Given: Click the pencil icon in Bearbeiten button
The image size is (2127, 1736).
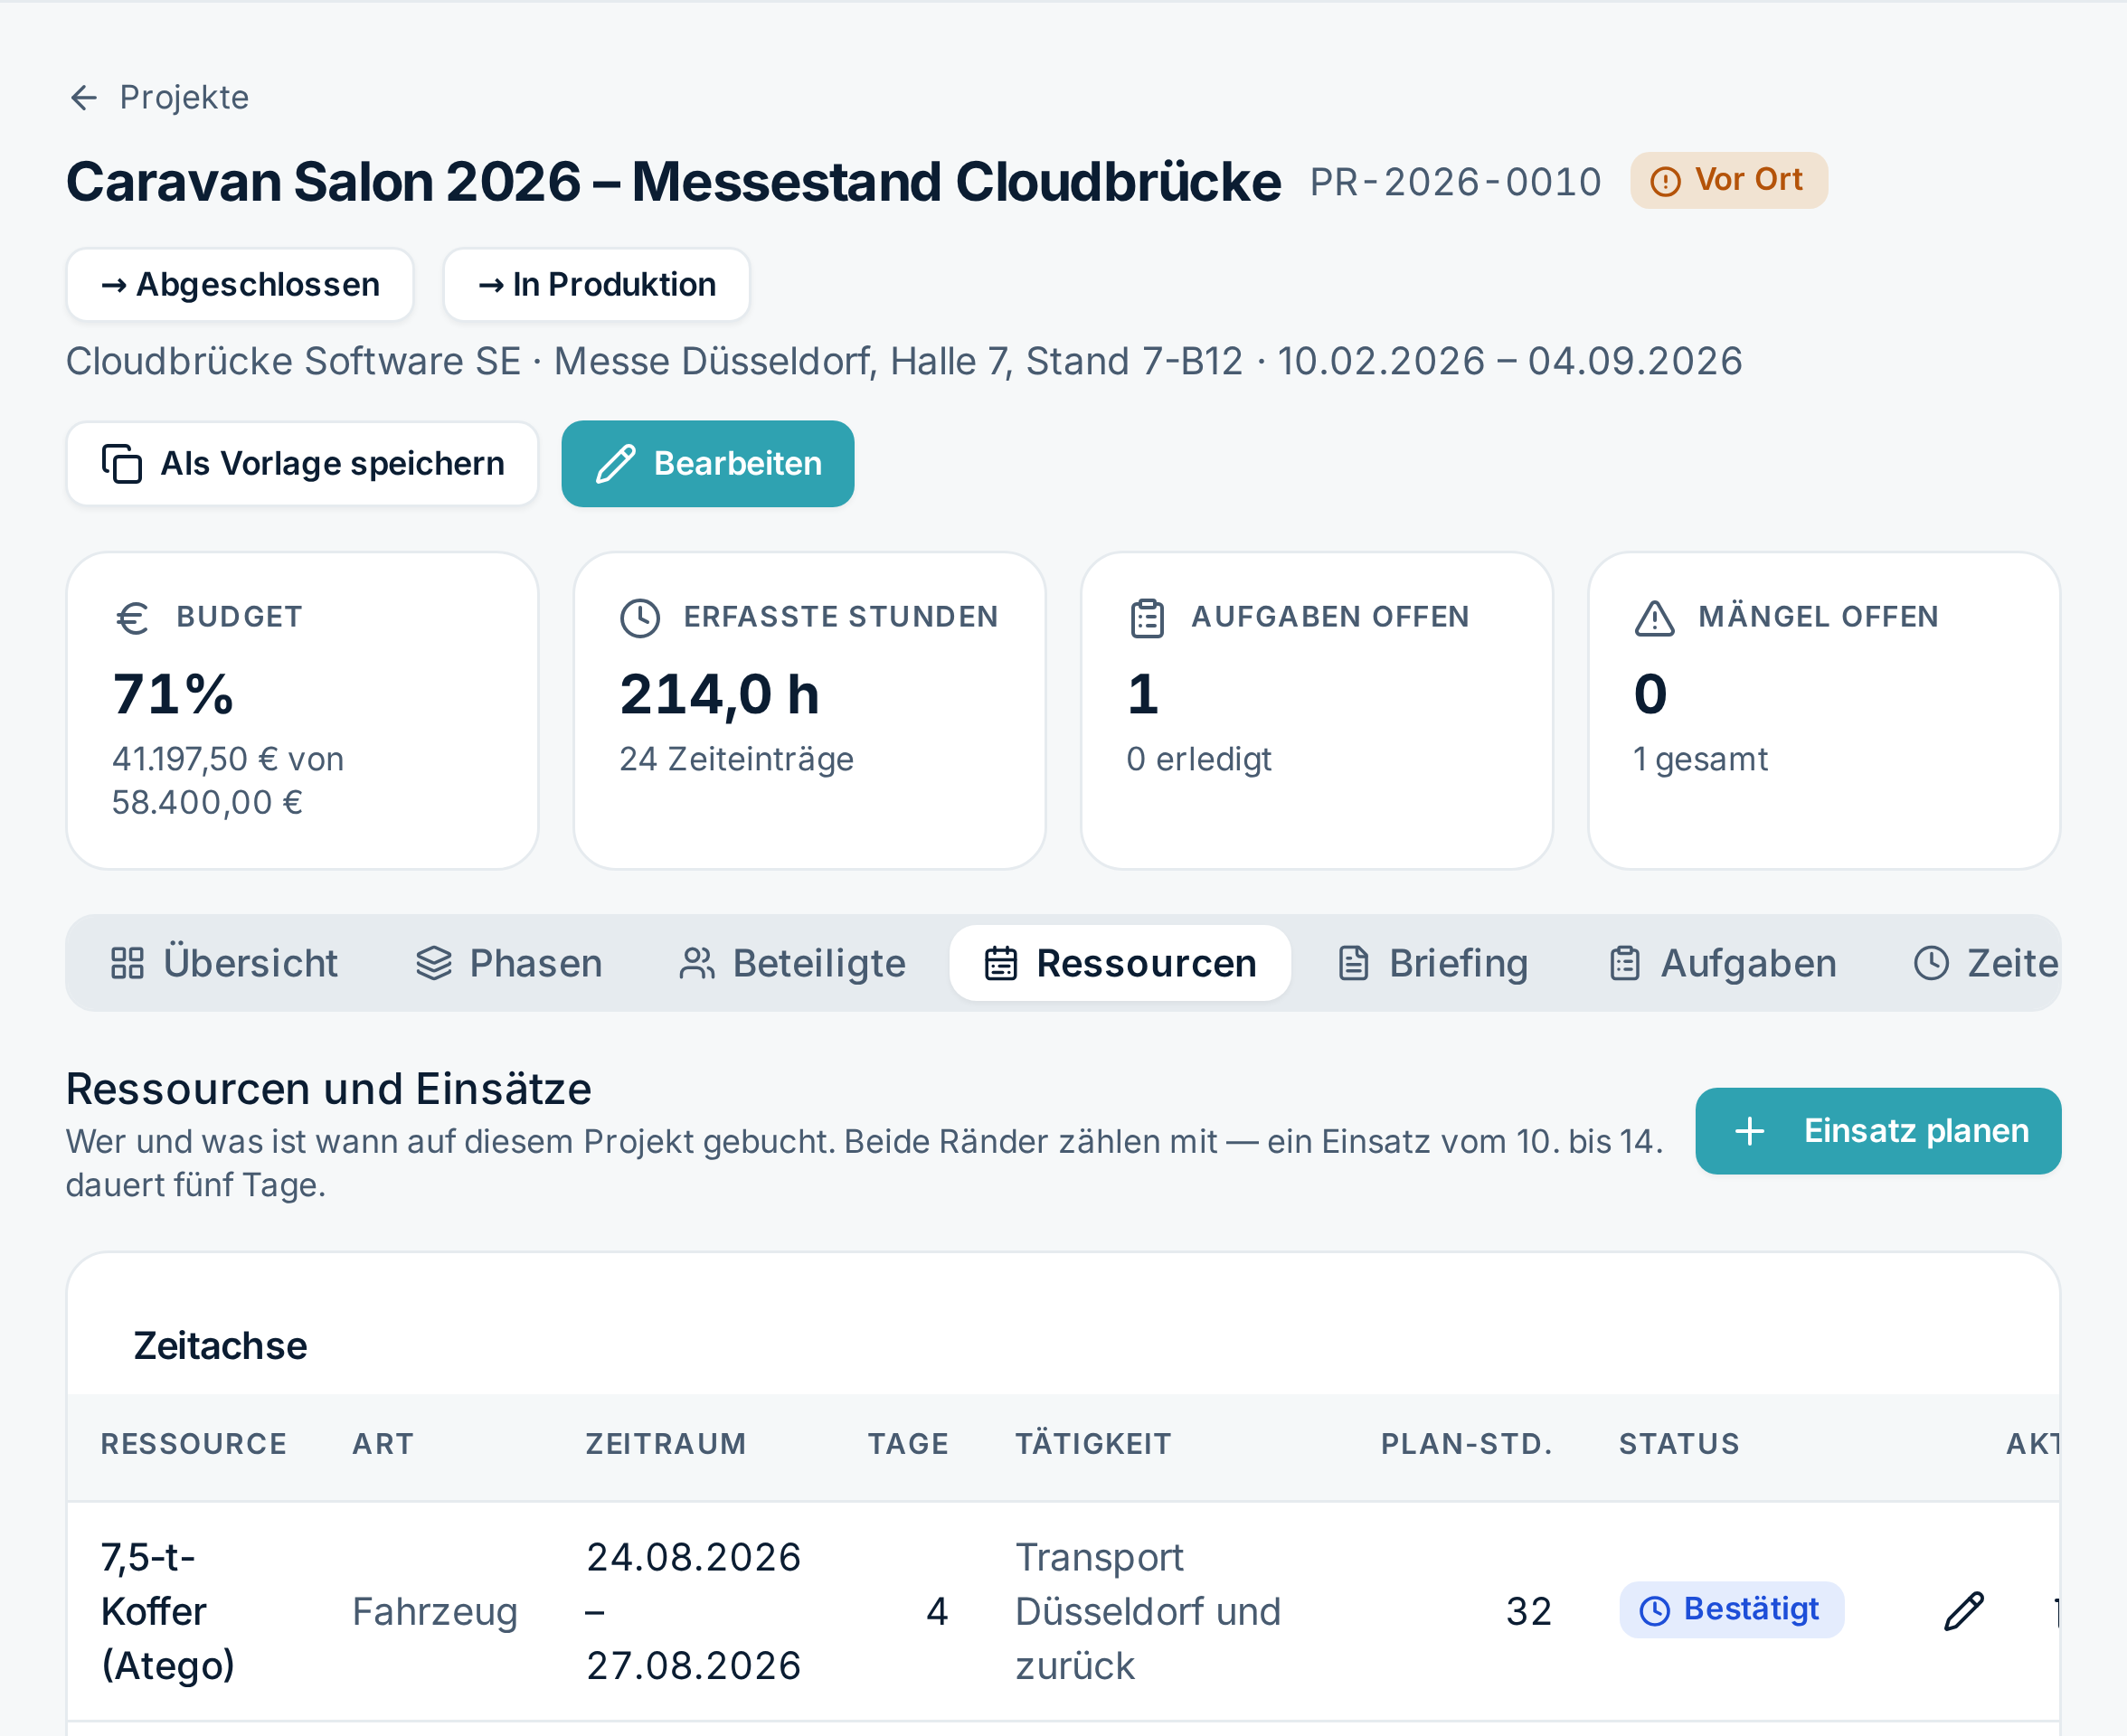Looking at the screenshot, I should [x=616, y=464].
